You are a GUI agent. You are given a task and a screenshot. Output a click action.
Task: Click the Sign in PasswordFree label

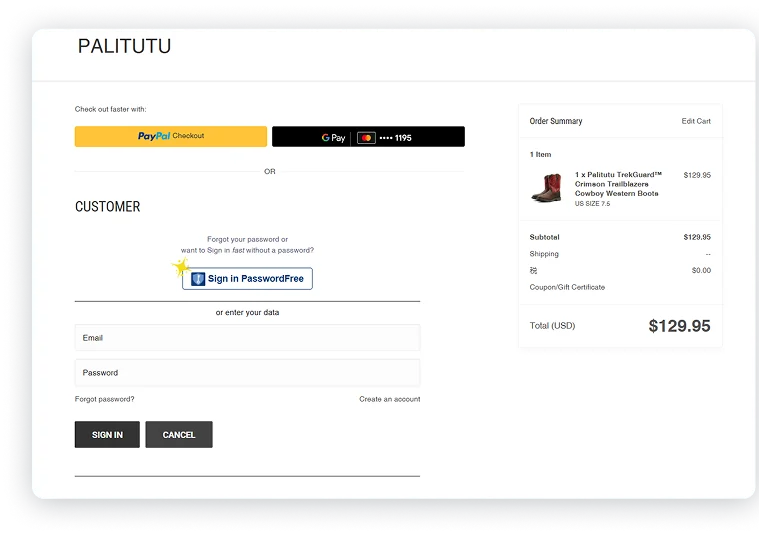coord(256,278)
